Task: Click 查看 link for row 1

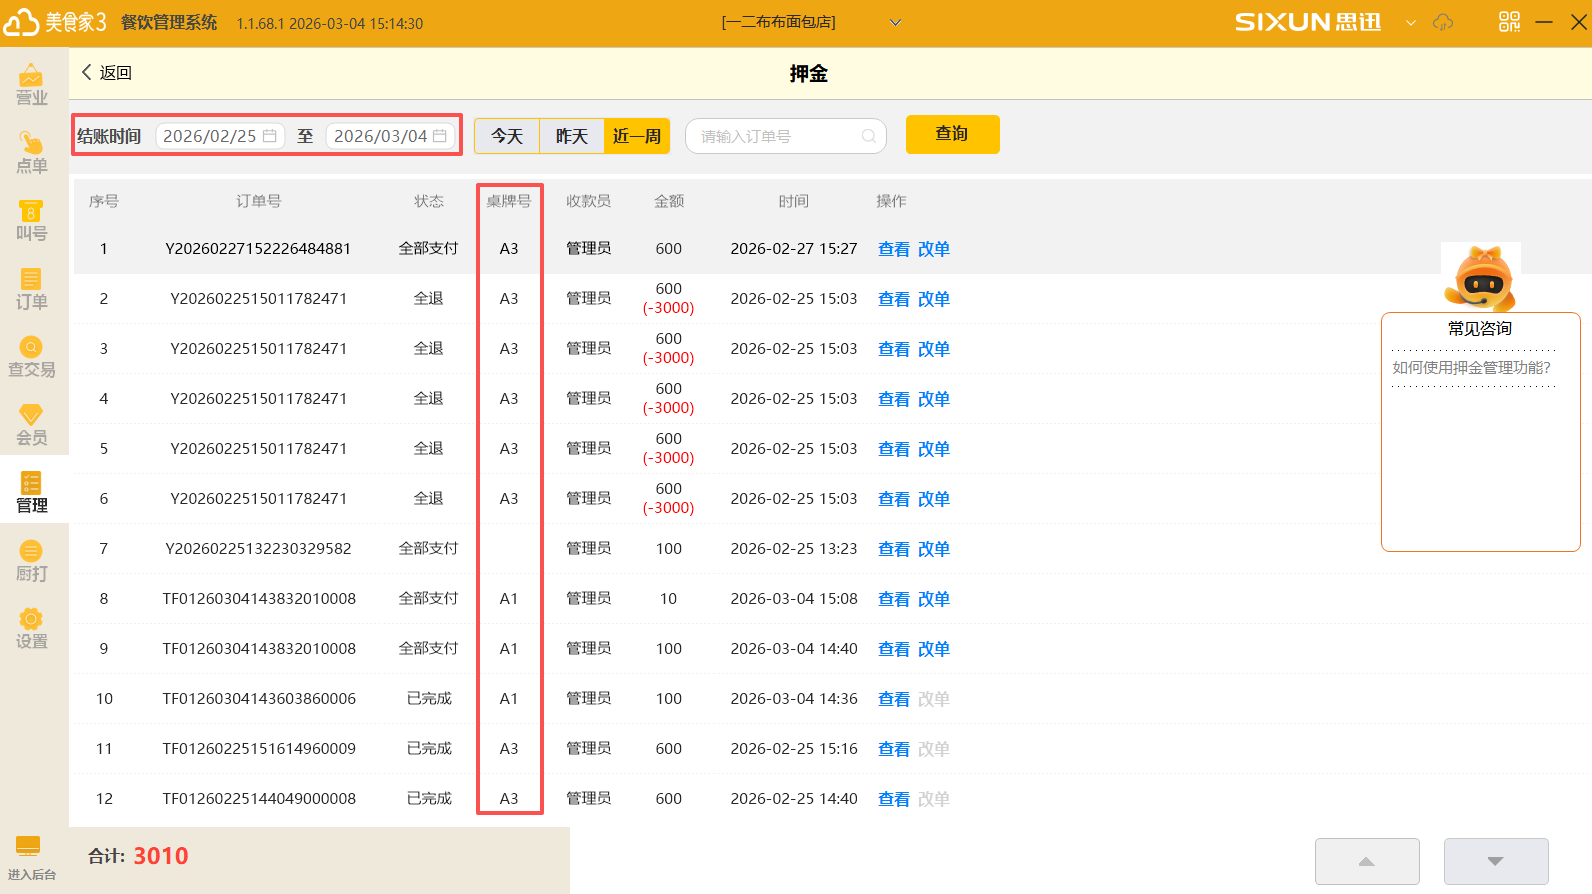Action: (893, 249)
